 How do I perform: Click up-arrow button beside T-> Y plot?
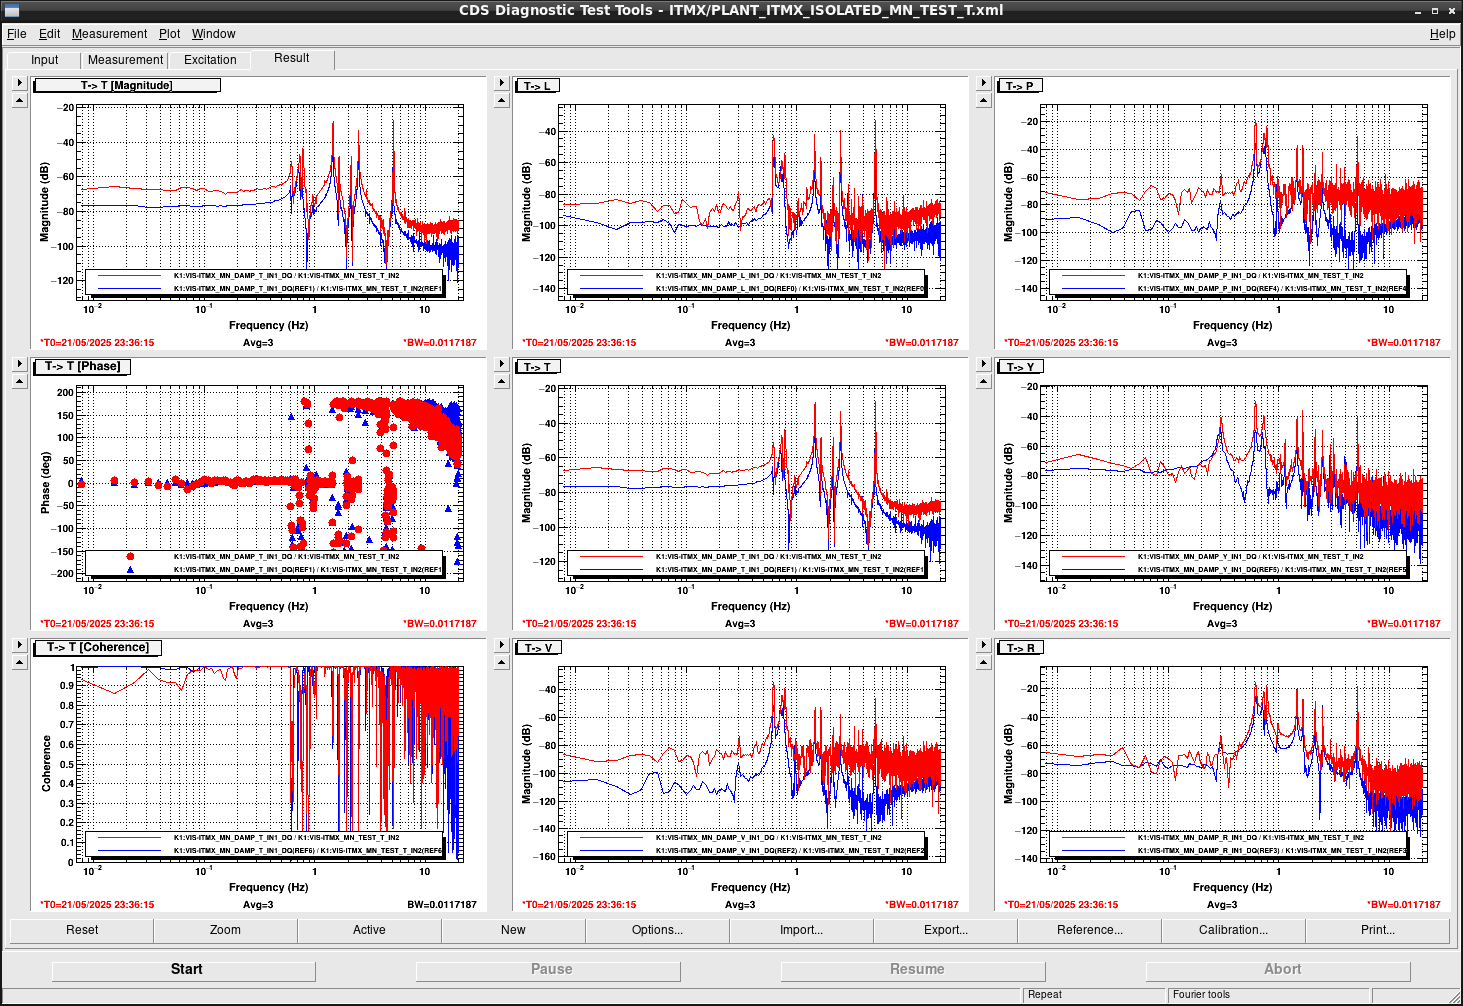tap(983, 381)
